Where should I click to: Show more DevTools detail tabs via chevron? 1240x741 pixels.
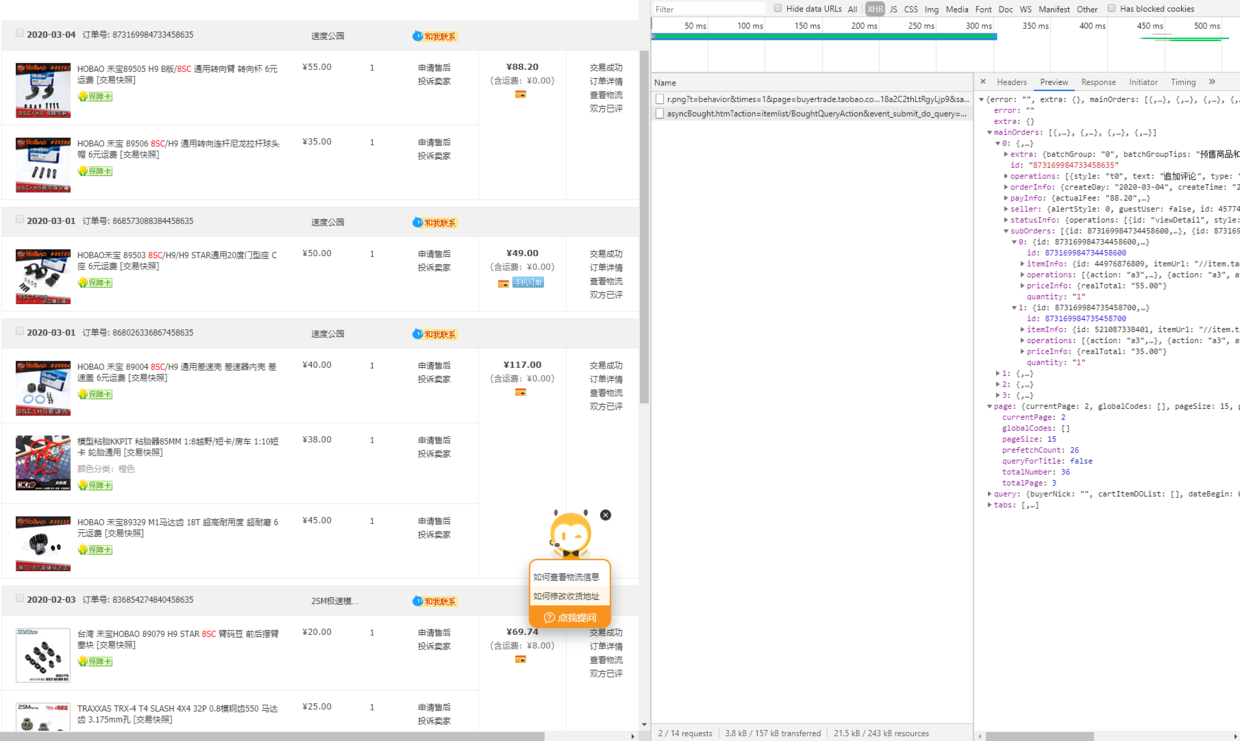1212,82
